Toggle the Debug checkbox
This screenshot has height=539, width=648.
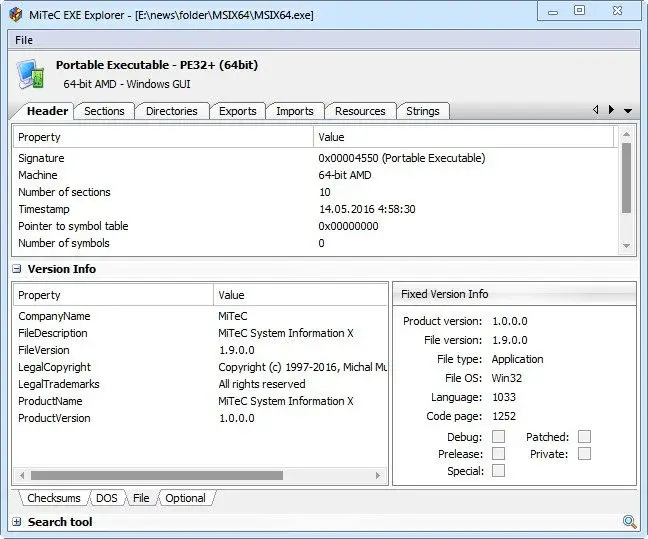498,436
